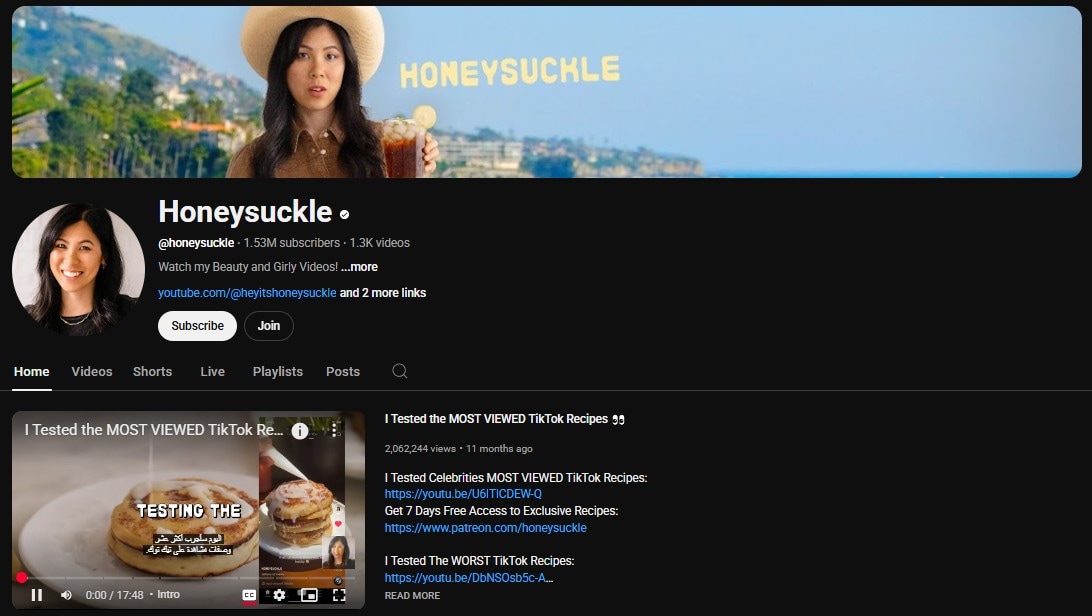1092x616 pixels.
Task: Click the video title overlay in the player
Action: 154,430
